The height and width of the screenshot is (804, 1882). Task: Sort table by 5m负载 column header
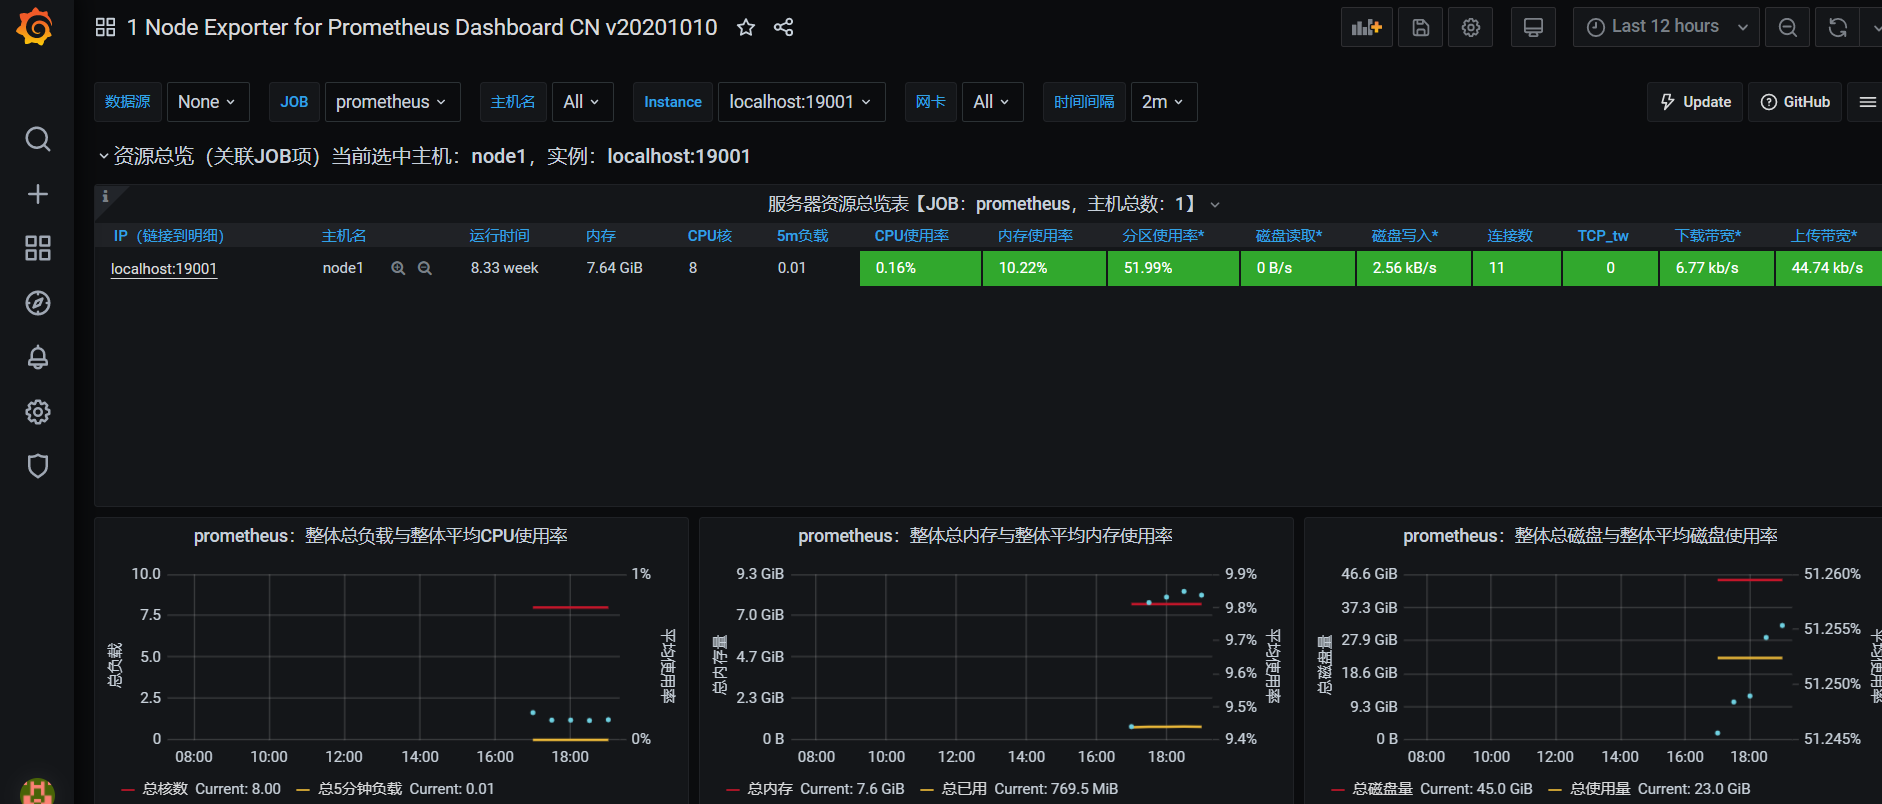point(803,236)
